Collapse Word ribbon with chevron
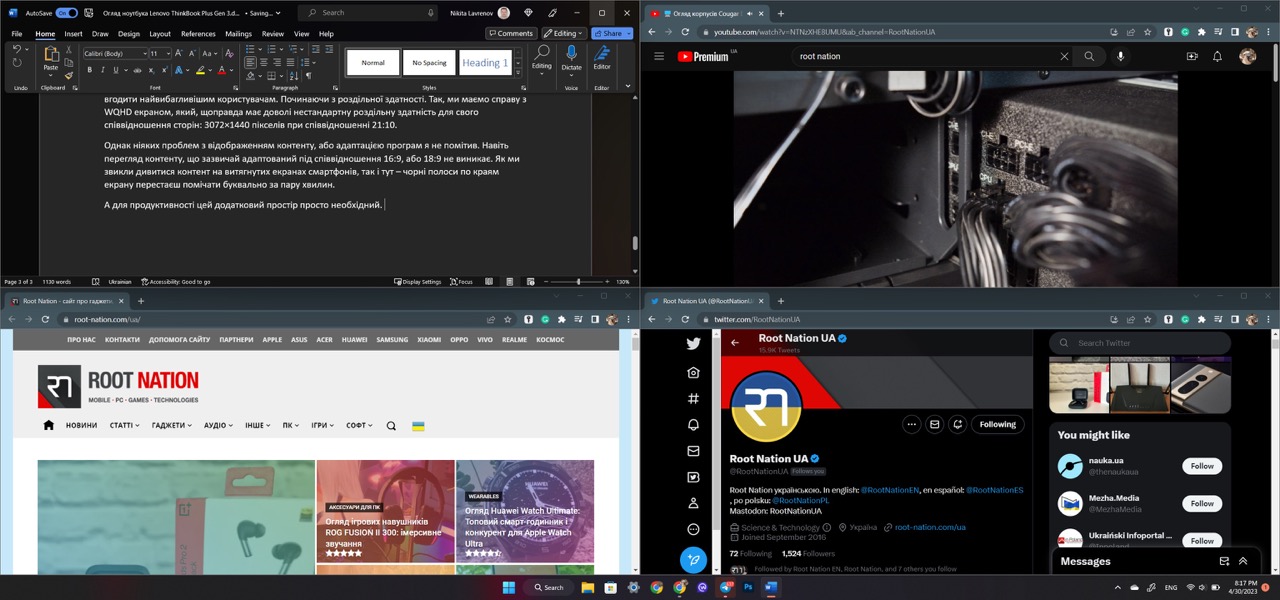This screenshot has height=600, width=1280. (x=628, y=86)
